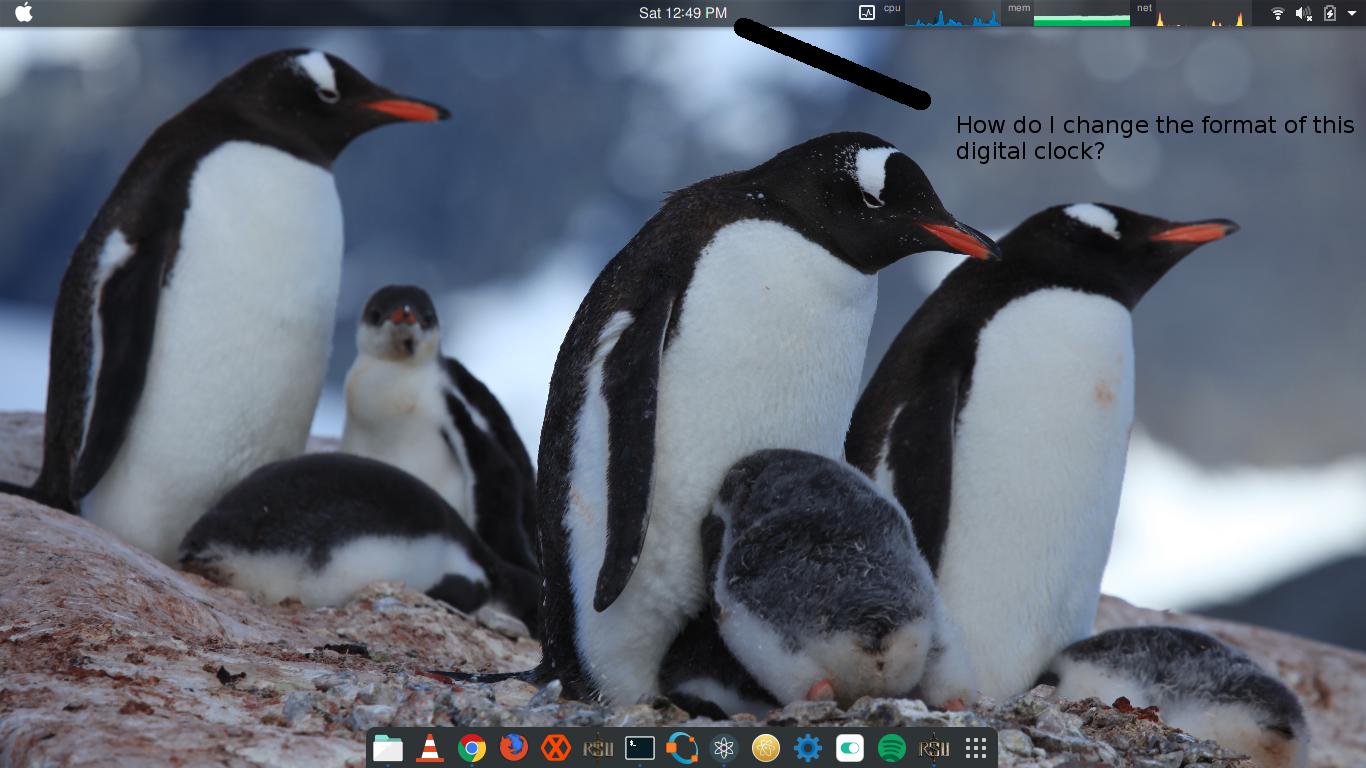Click the Apple logo in the top bar

point(24,12)
